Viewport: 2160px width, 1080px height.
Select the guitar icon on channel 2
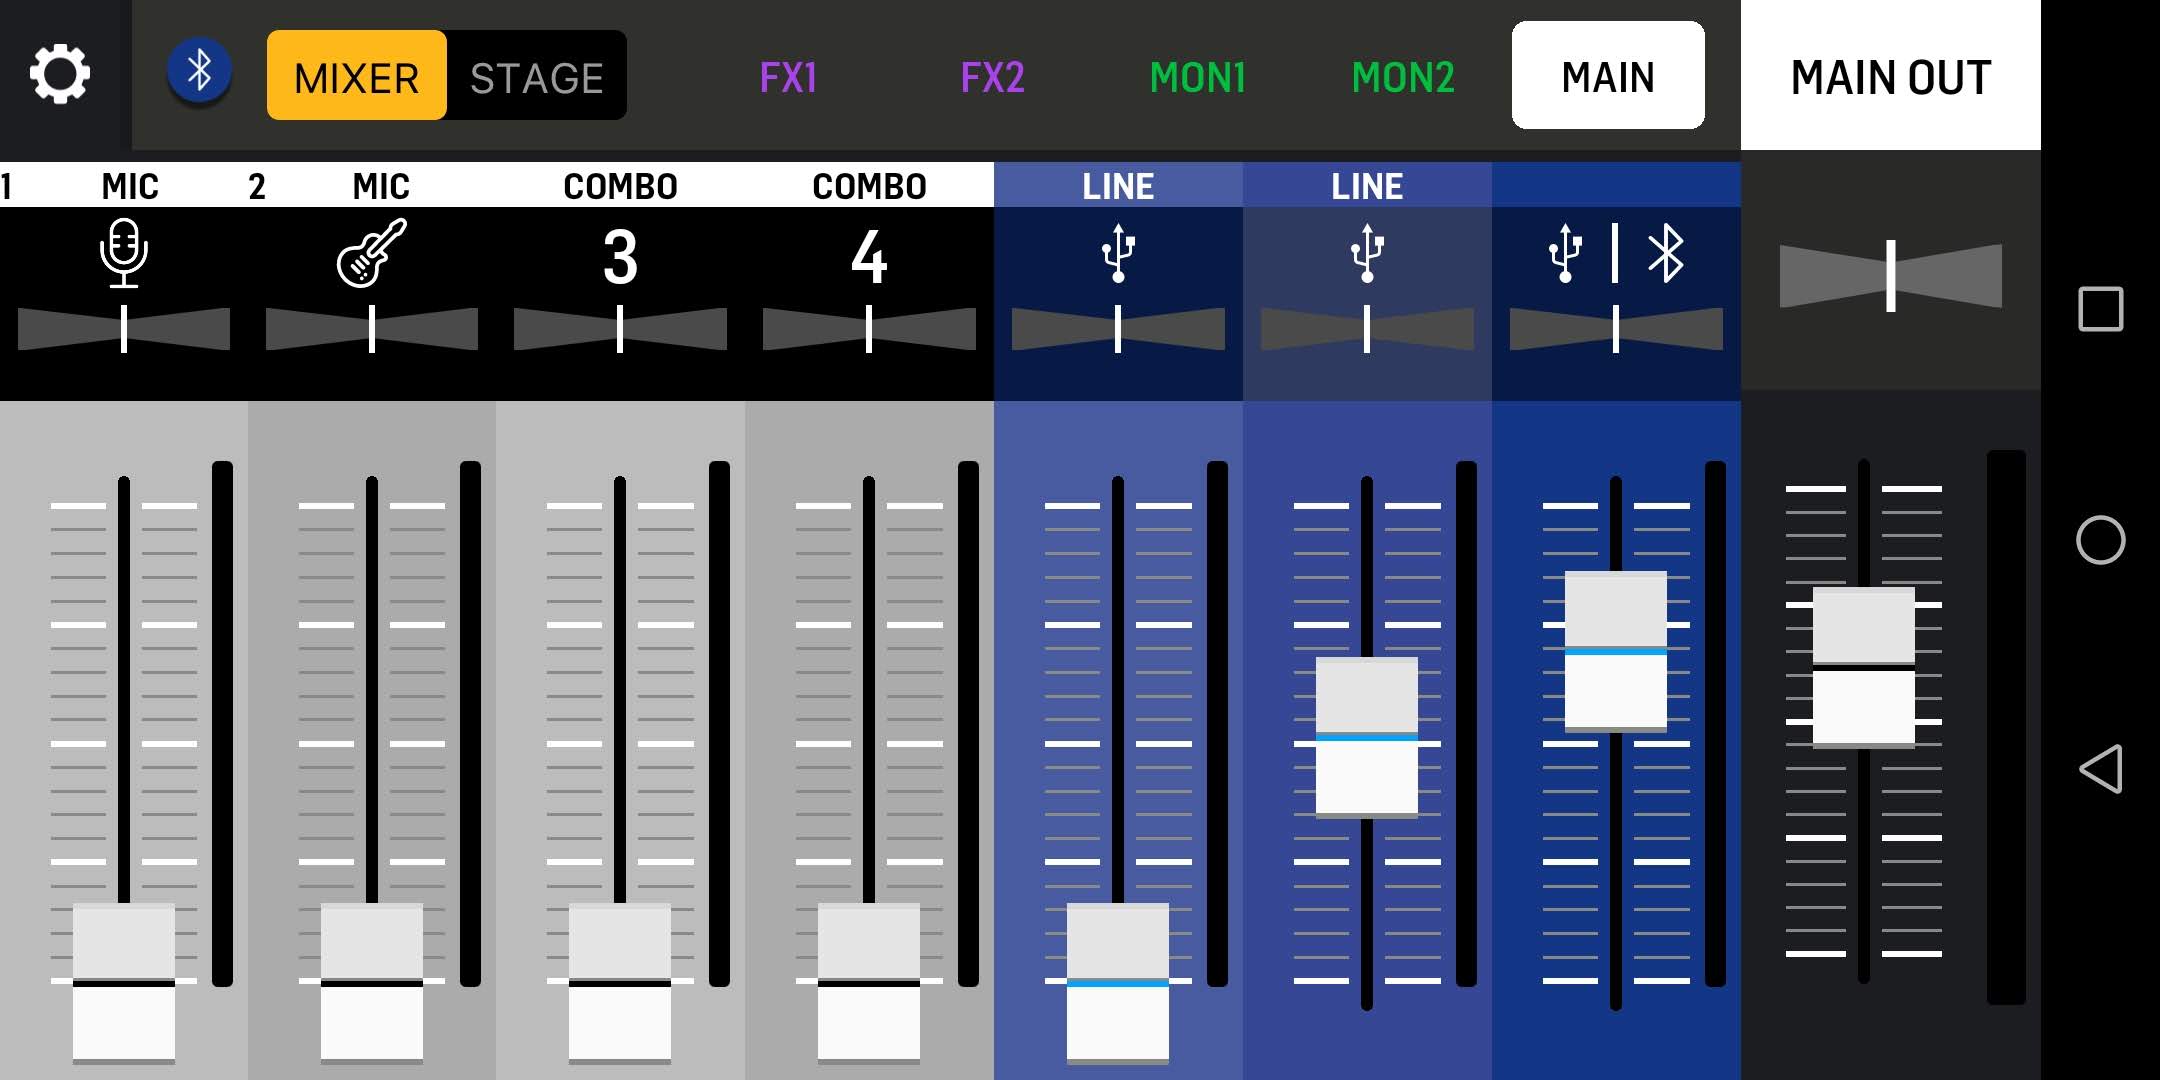372,254
